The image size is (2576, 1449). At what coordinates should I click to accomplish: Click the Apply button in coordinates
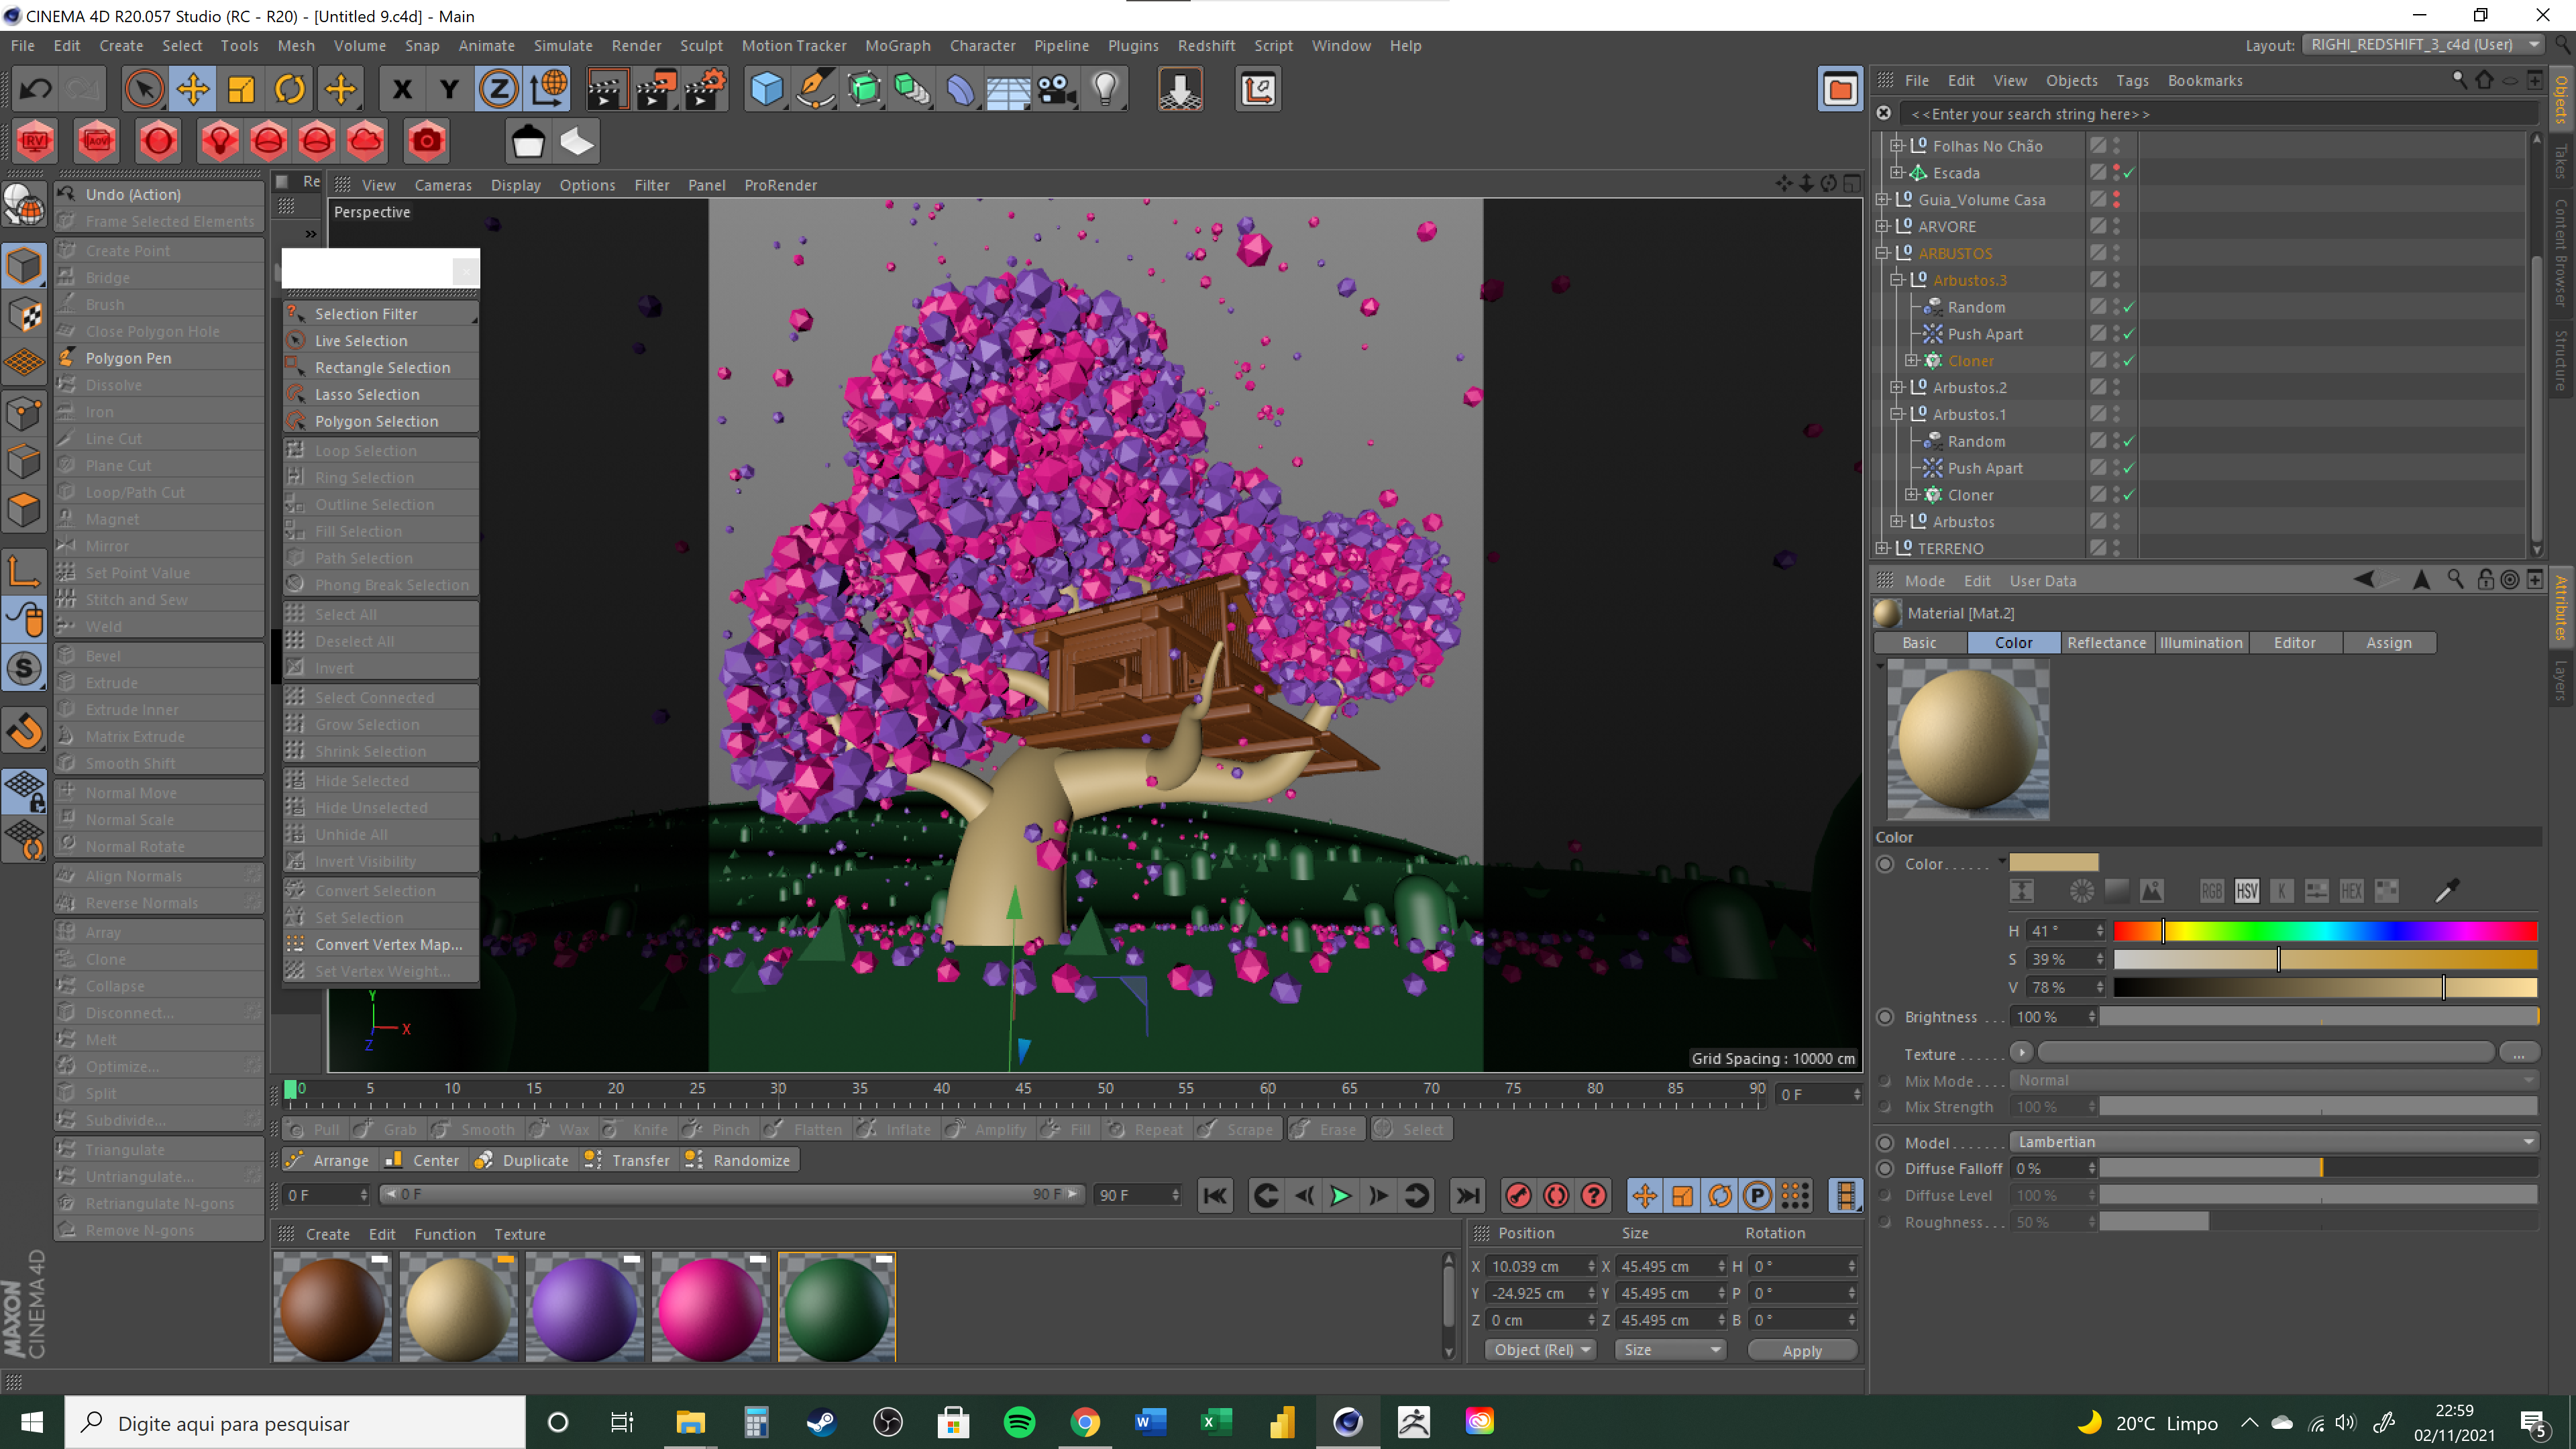1802,1350
